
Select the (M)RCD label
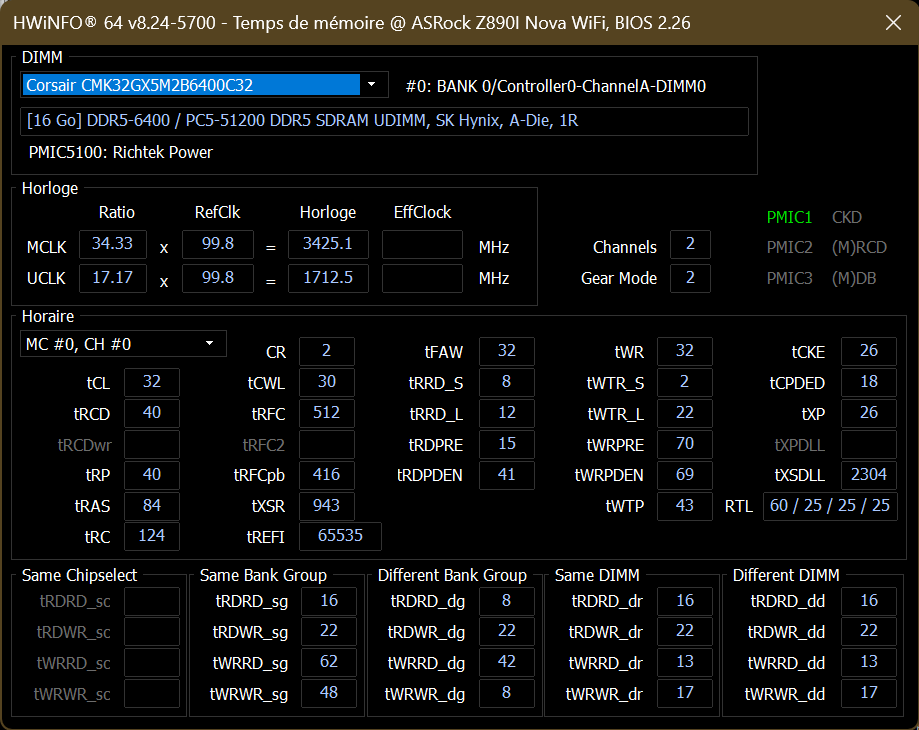(x=859, y=247)
